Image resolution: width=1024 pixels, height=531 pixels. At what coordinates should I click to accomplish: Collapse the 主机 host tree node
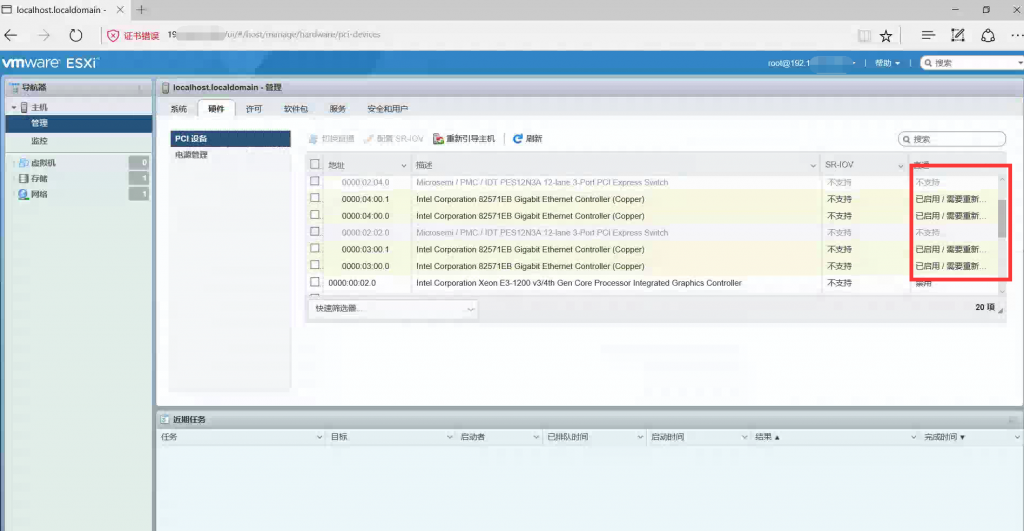click(14, 107)
